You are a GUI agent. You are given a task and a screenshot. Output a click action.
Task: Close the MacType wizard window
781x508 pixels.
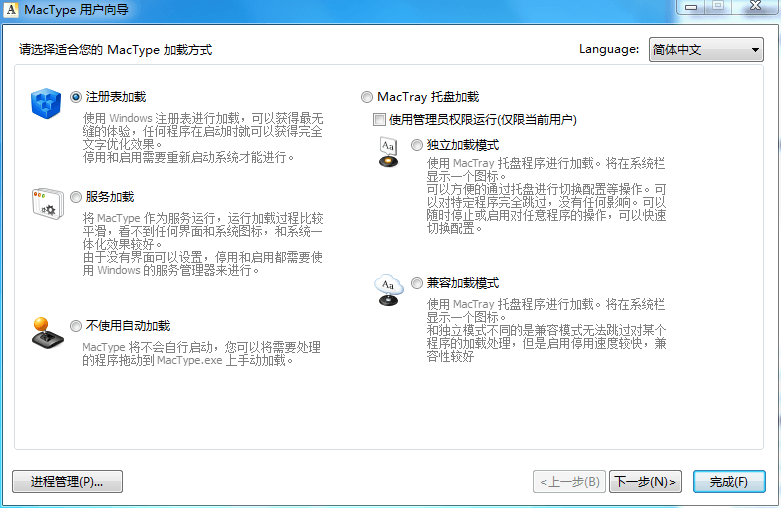(756, 6)
